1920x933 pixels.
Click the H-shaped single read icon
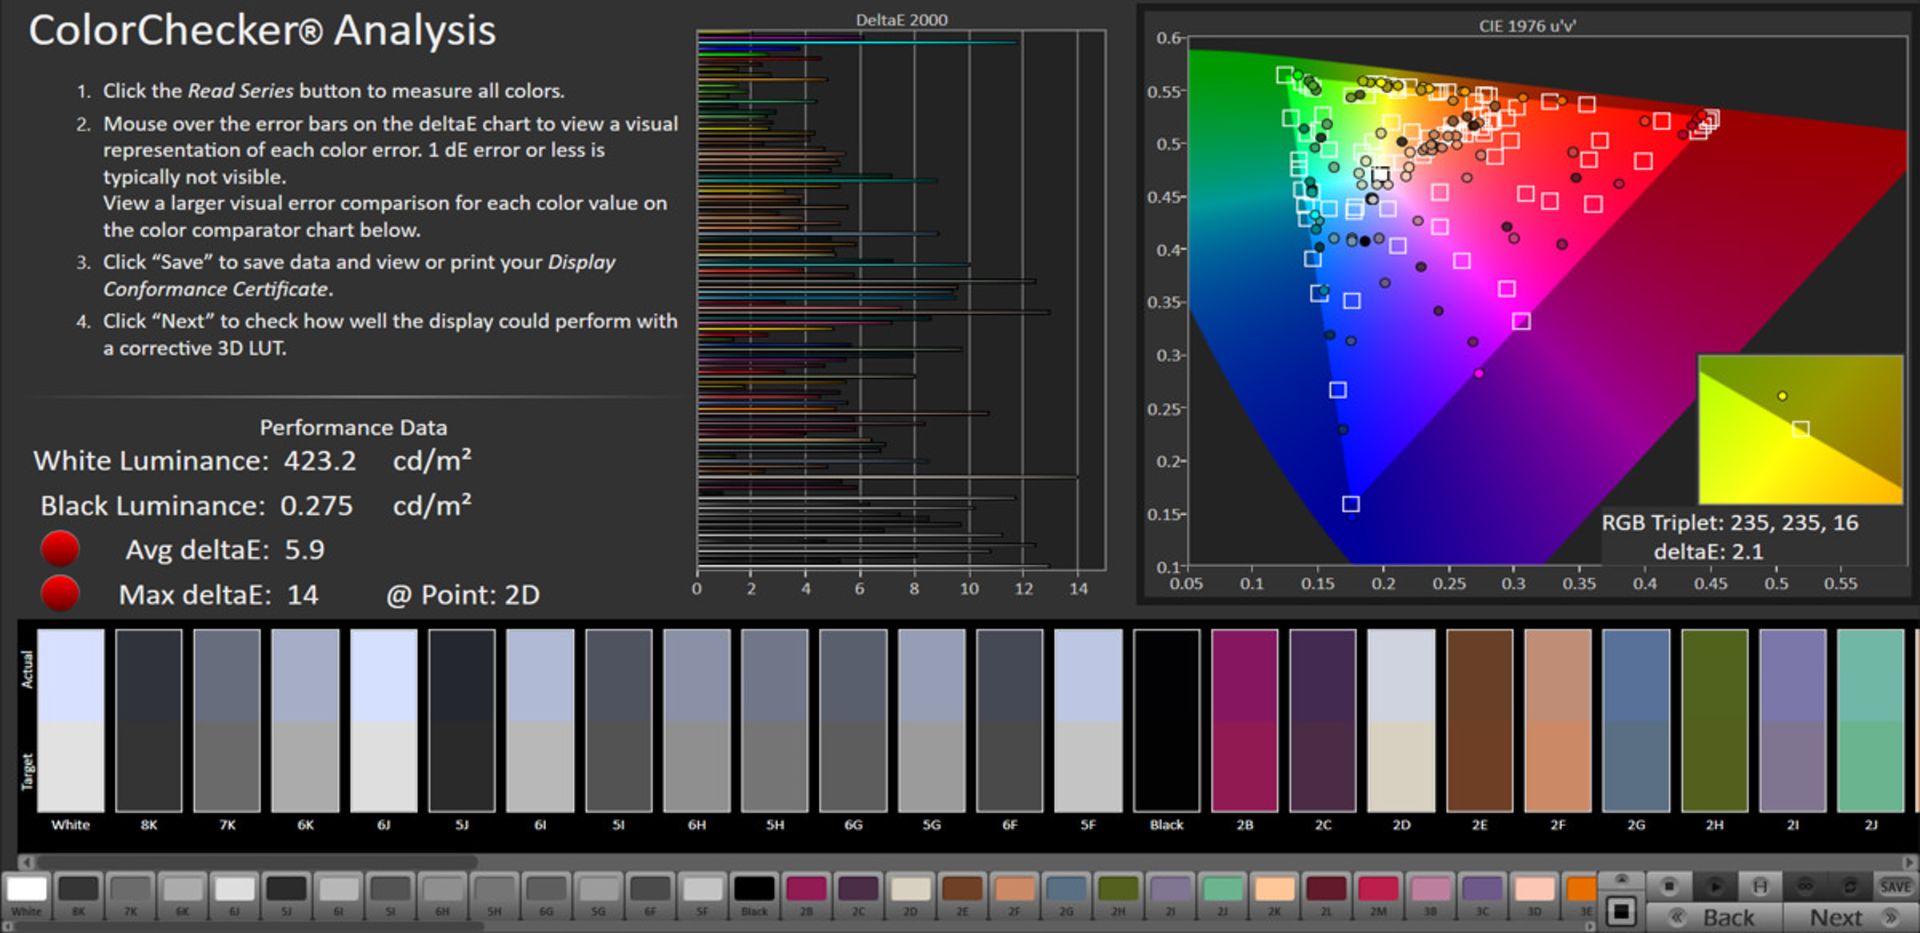[1759, 886]
